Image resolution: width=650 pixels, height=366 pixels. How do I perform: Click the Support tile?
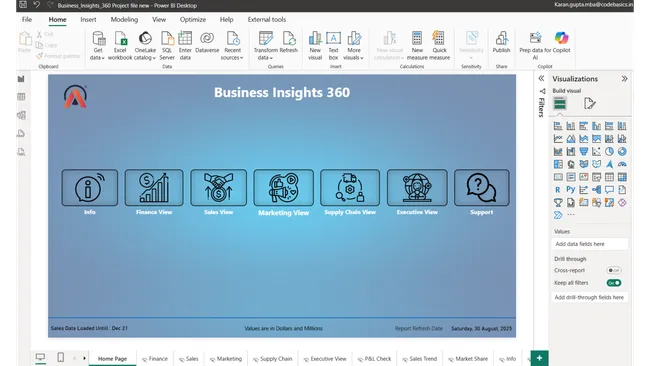482,188
